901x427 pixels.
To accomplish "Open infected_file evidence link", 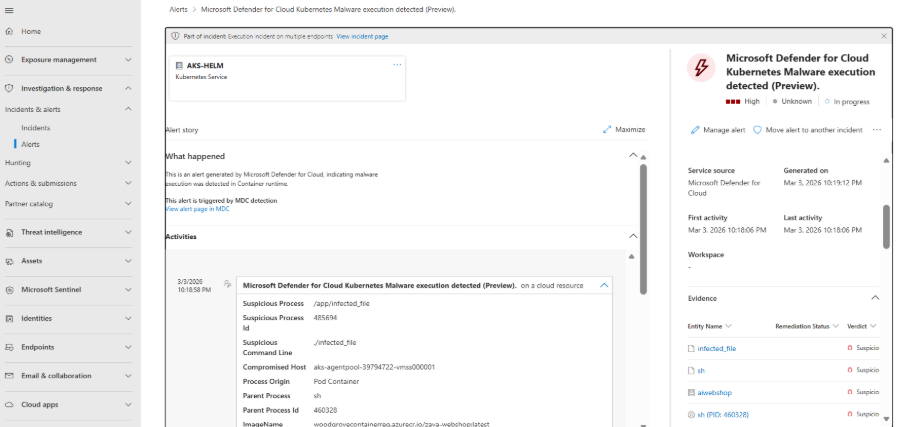I will (717, 348).
